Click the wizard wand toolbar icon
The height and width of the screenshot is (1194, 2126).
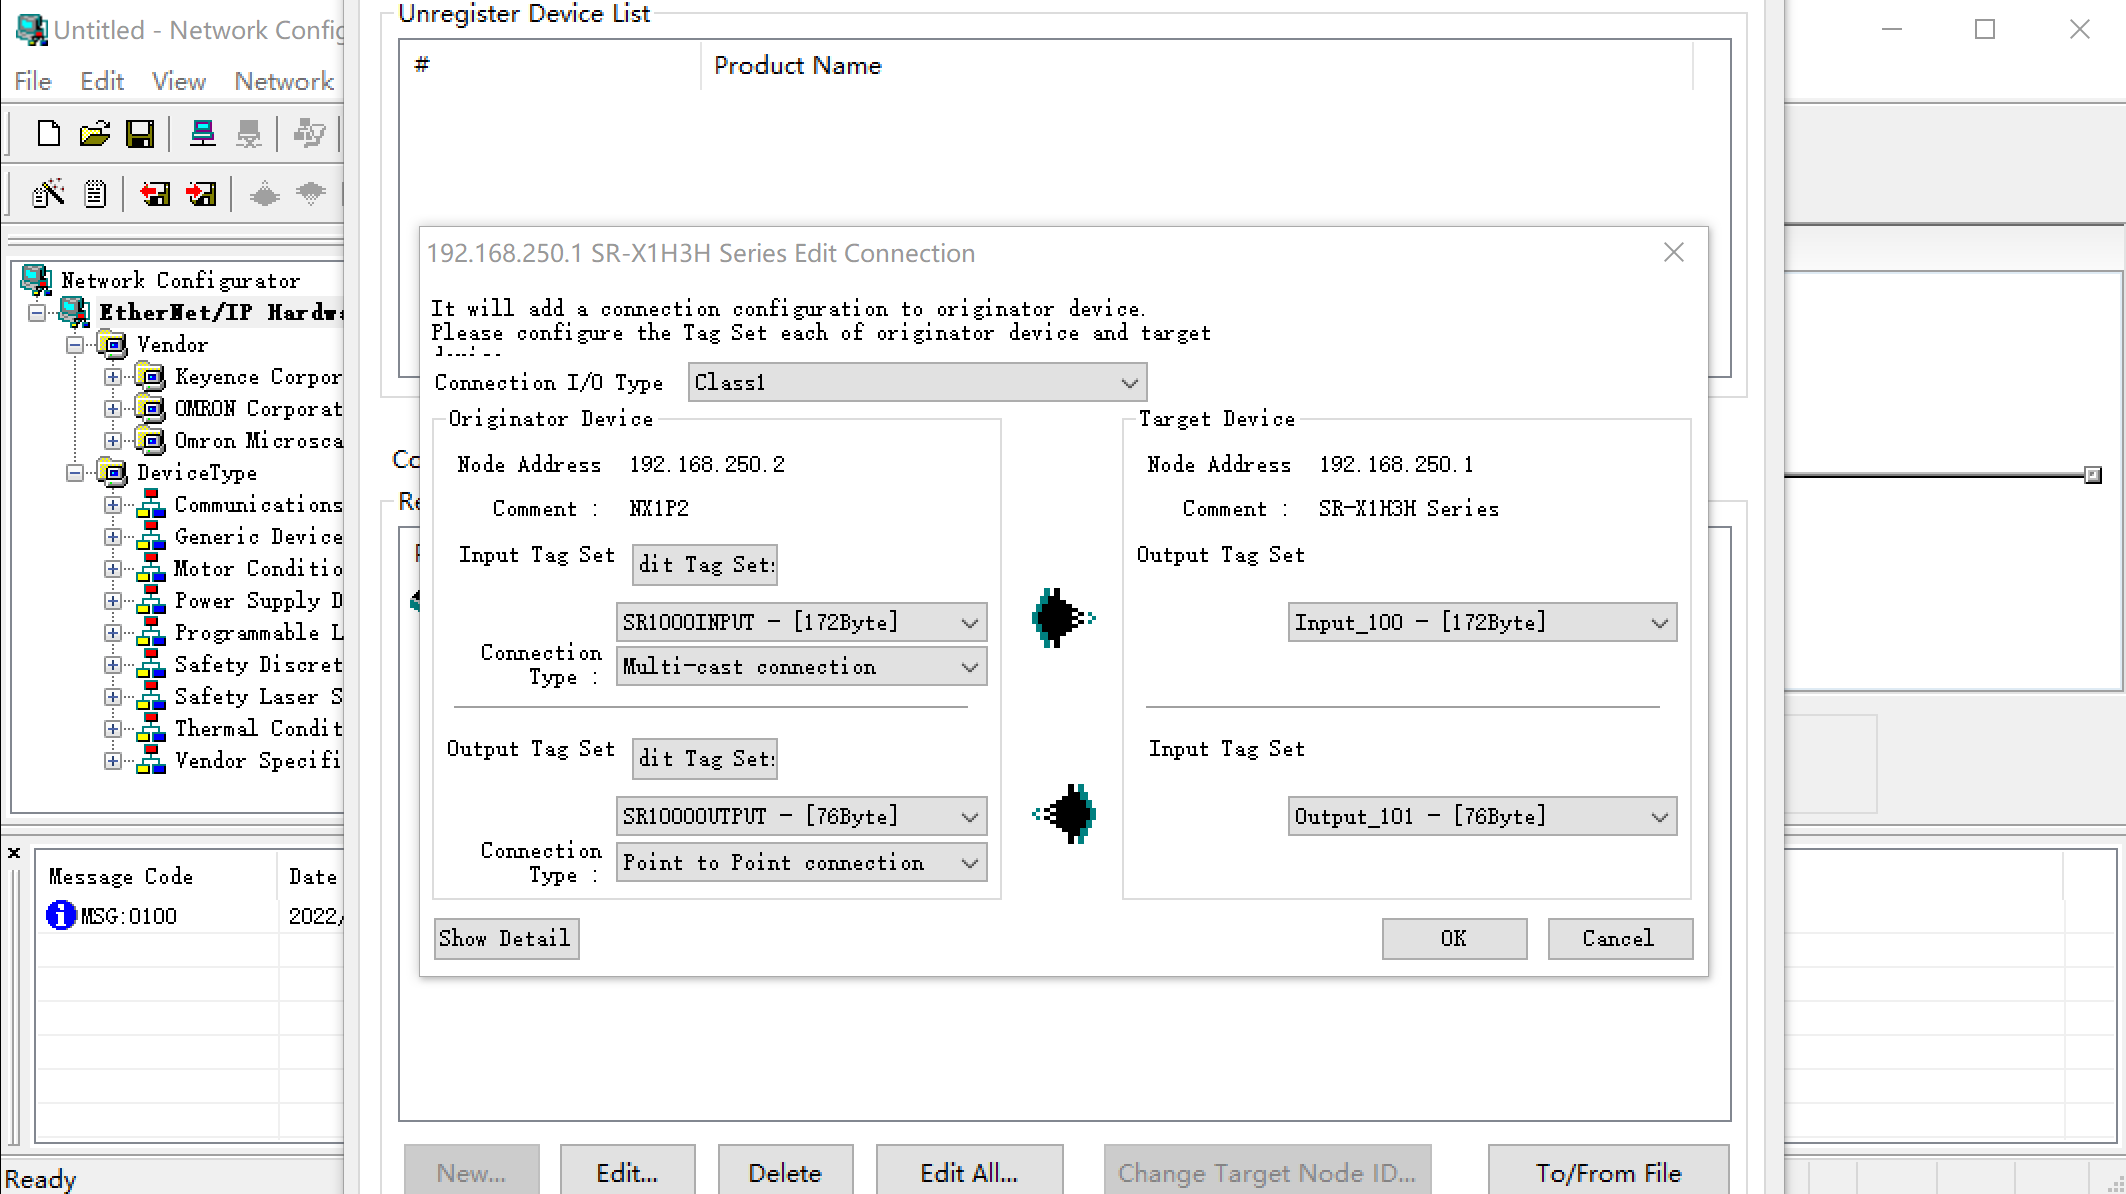click(x=48, y=193)
